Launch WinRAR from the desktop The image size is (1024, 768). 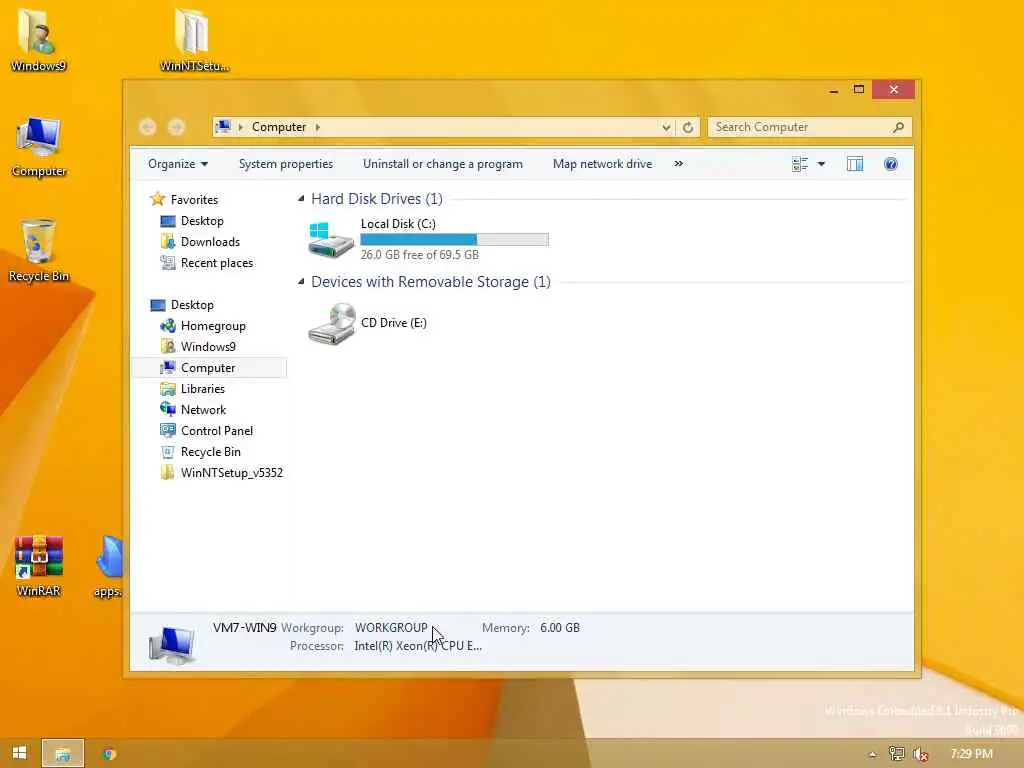[x=39, y=566]
